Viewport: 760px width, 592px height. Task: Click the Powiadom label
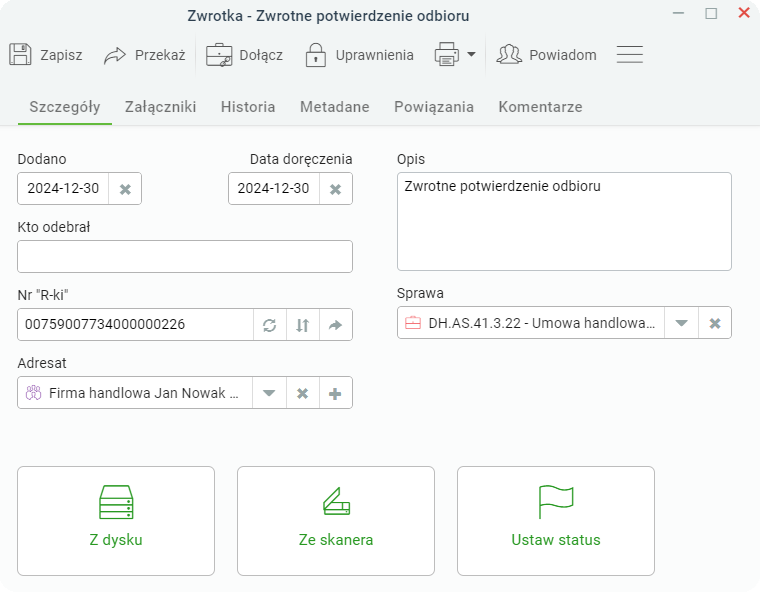click(563, 55)
